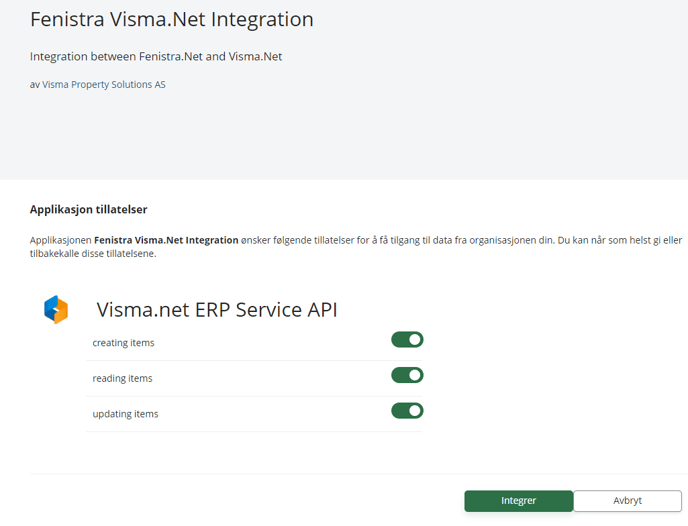The height and width of the screenshot is (526, 688).
Task: Click bold Fenistra Visma.Net Integration in description
Action: (x=166, y=240)
